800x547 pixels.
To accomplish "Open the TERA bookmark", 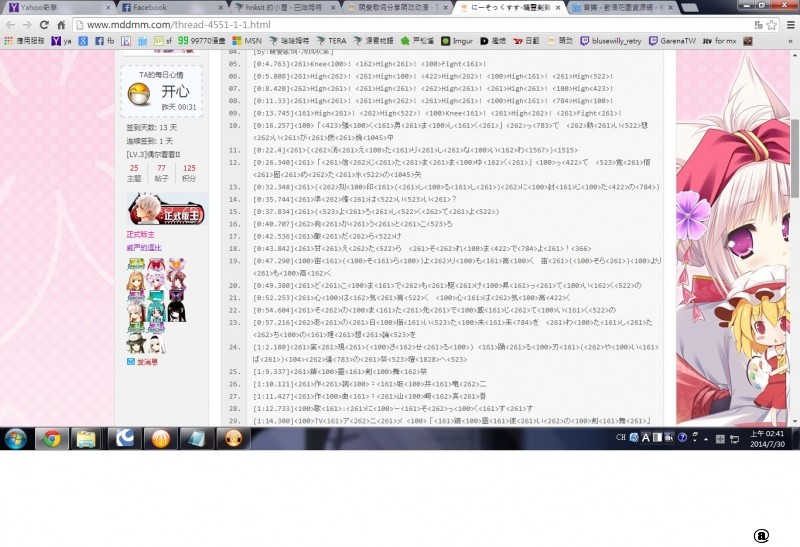I will (331, 41).
